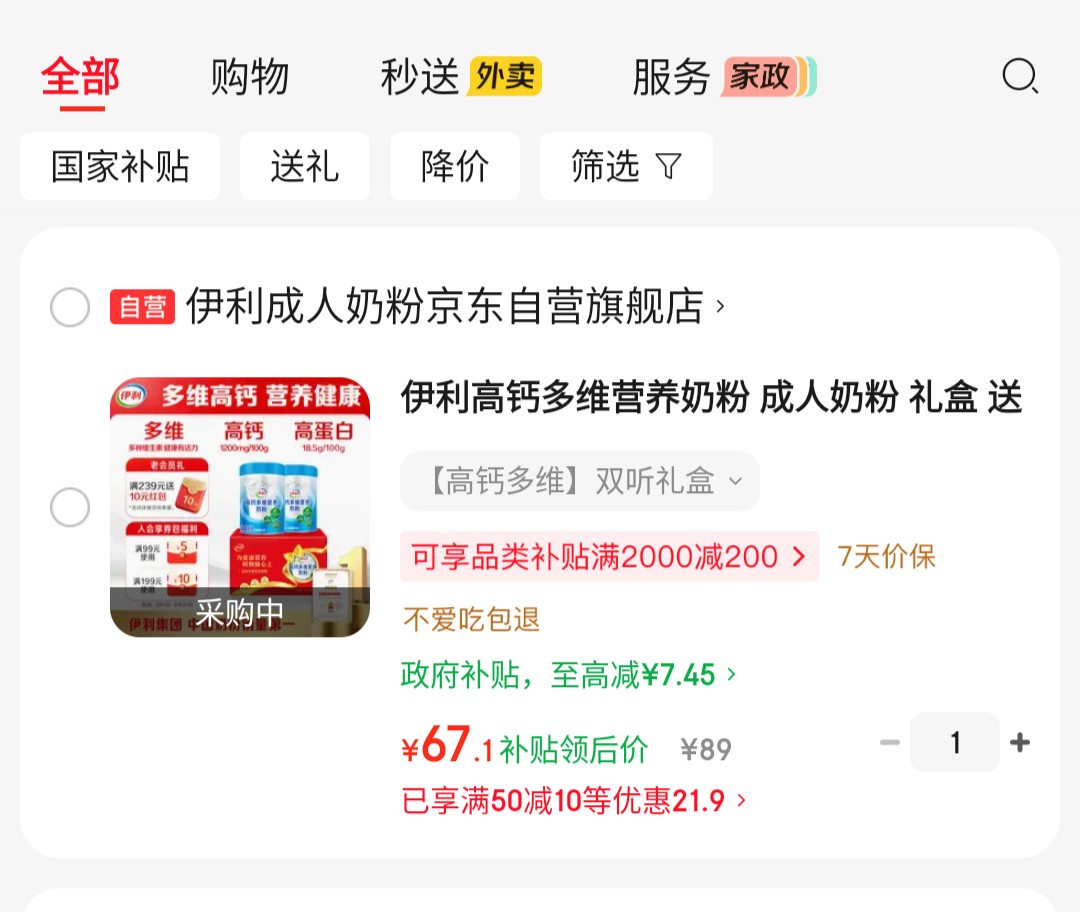The height and width of the screenshot is (912, 1080).
Task: Tap the red 自营 badge
Action: point(142,307)
